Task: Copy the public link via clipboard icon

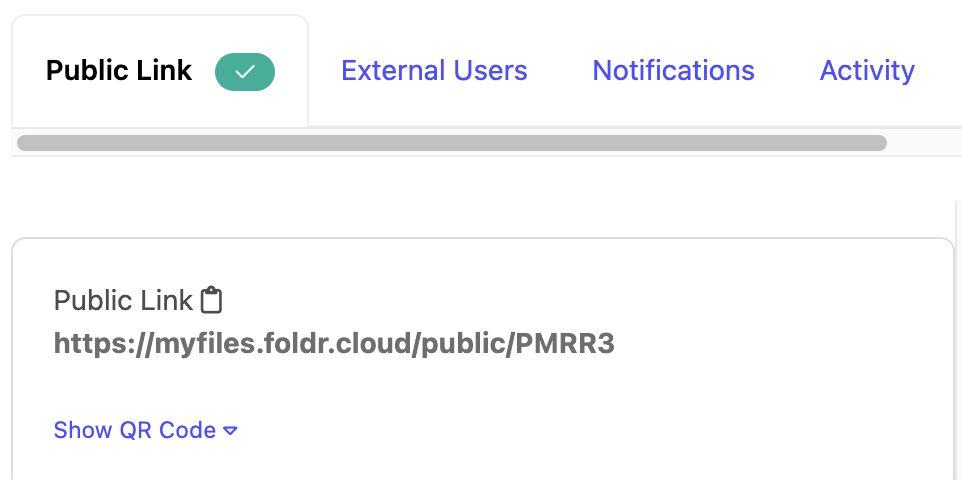Action: (211, 300)
